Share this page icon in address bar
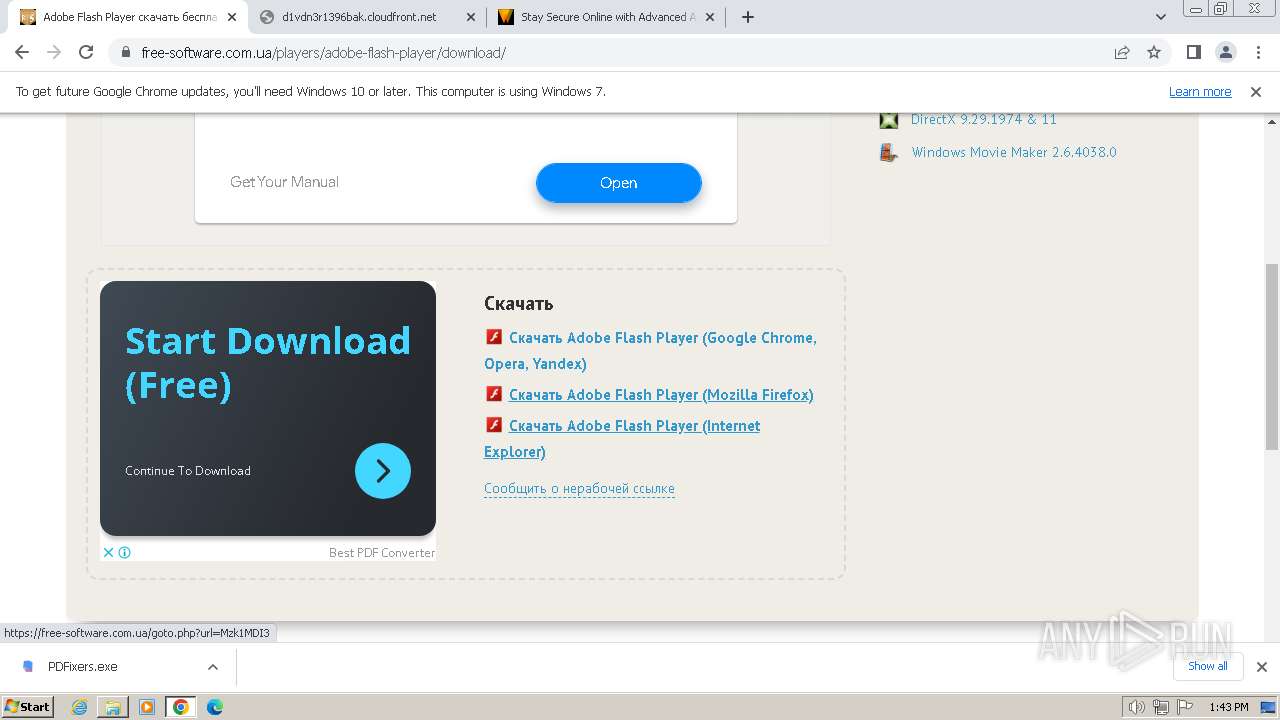 pyautogui.click(x=1122, y=53)
